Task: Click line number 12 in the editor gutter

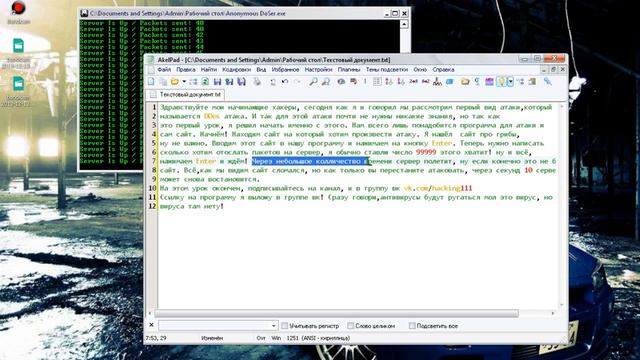Action: pyautogui.click(x=152, y=206)
